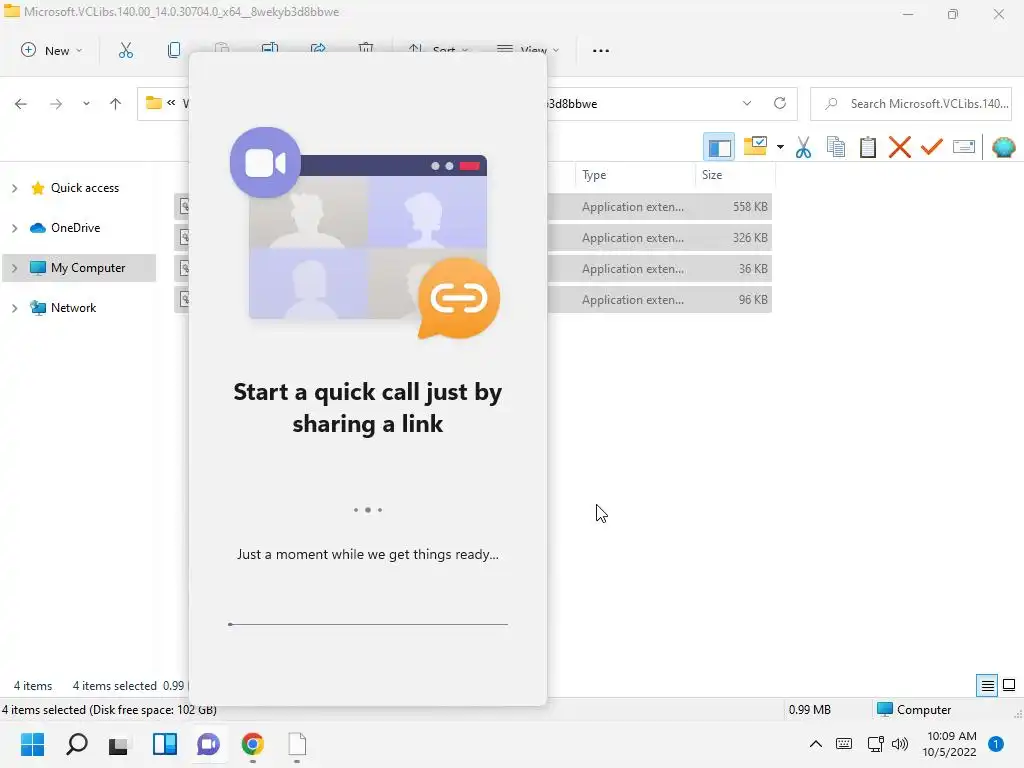Select Network in the navigation pane
1024x768 pixels.
[73, 308]
